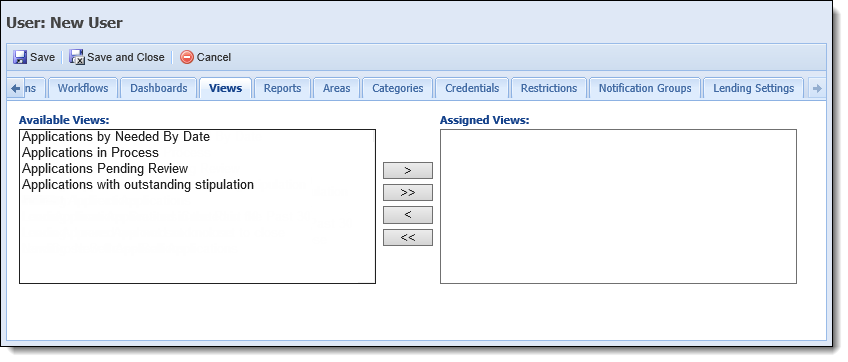Select Applications Pending Review in Available Views
Screen dimensions: 848x362
105,168
